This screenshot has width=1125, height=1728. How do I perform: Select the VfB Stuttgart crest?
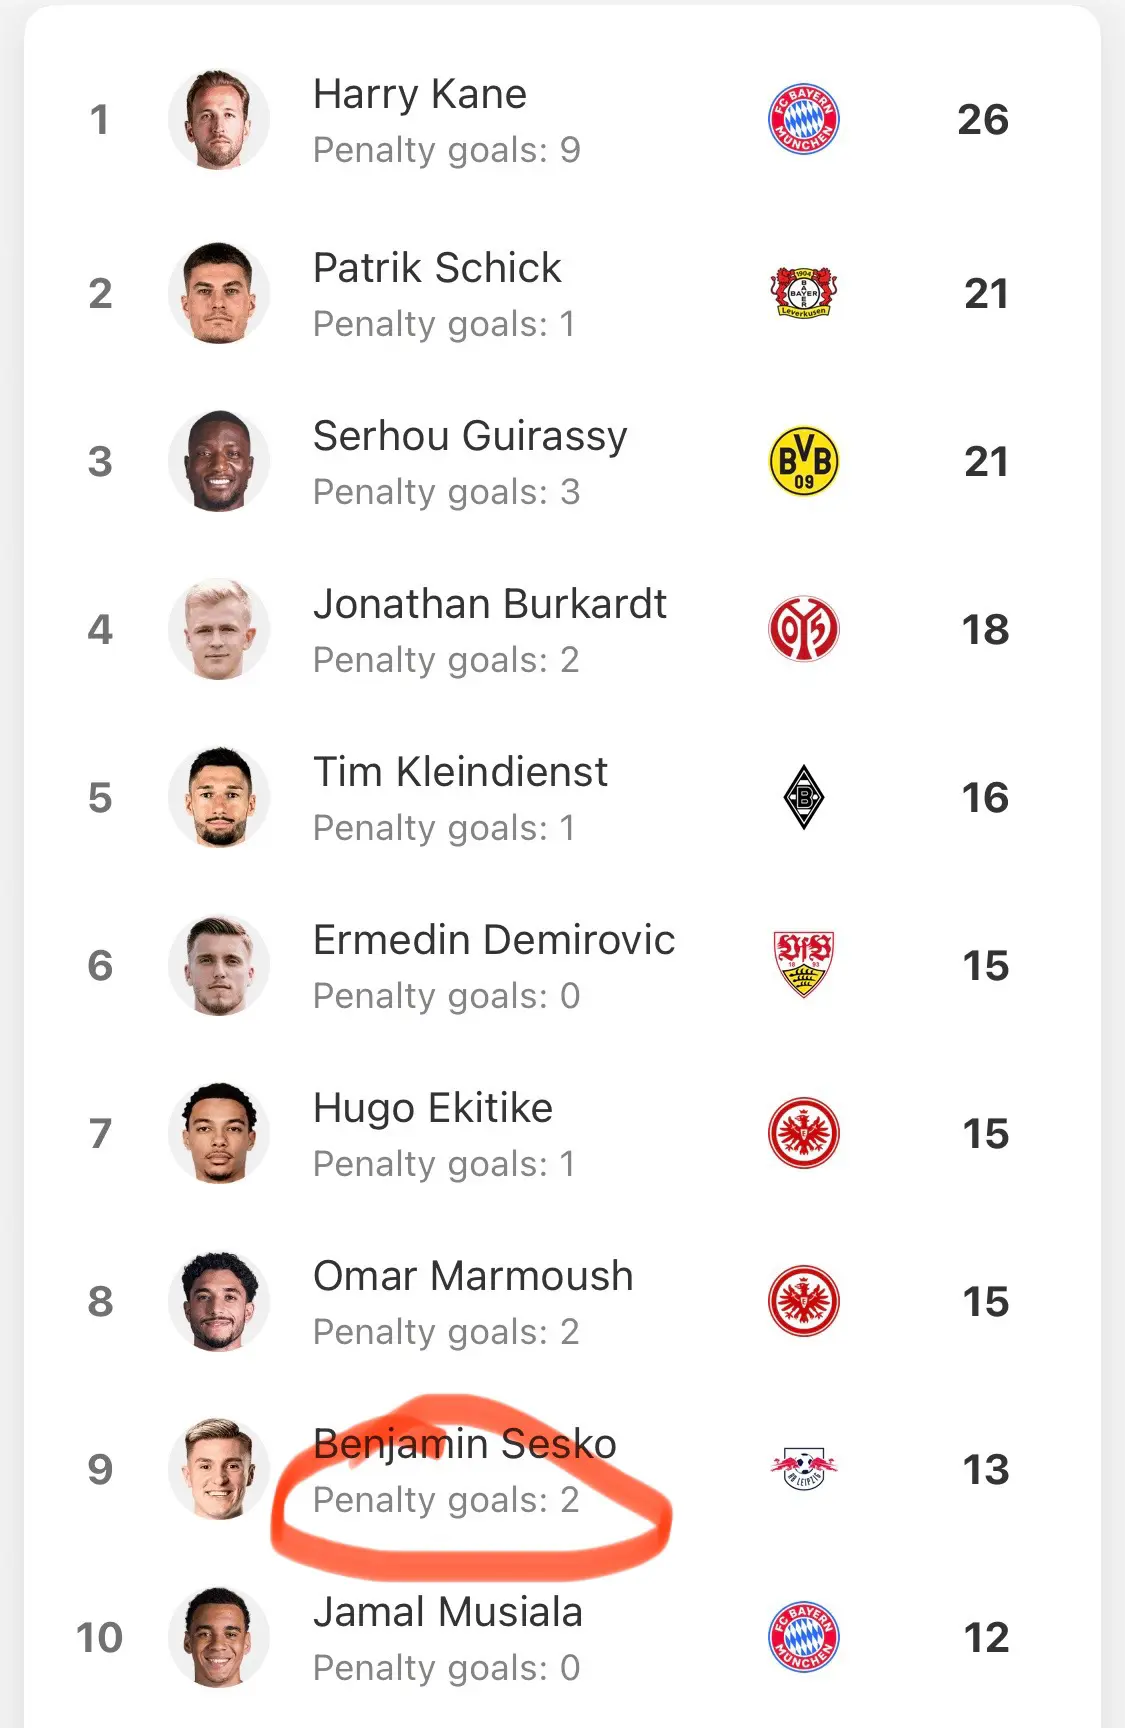point(803,965)
